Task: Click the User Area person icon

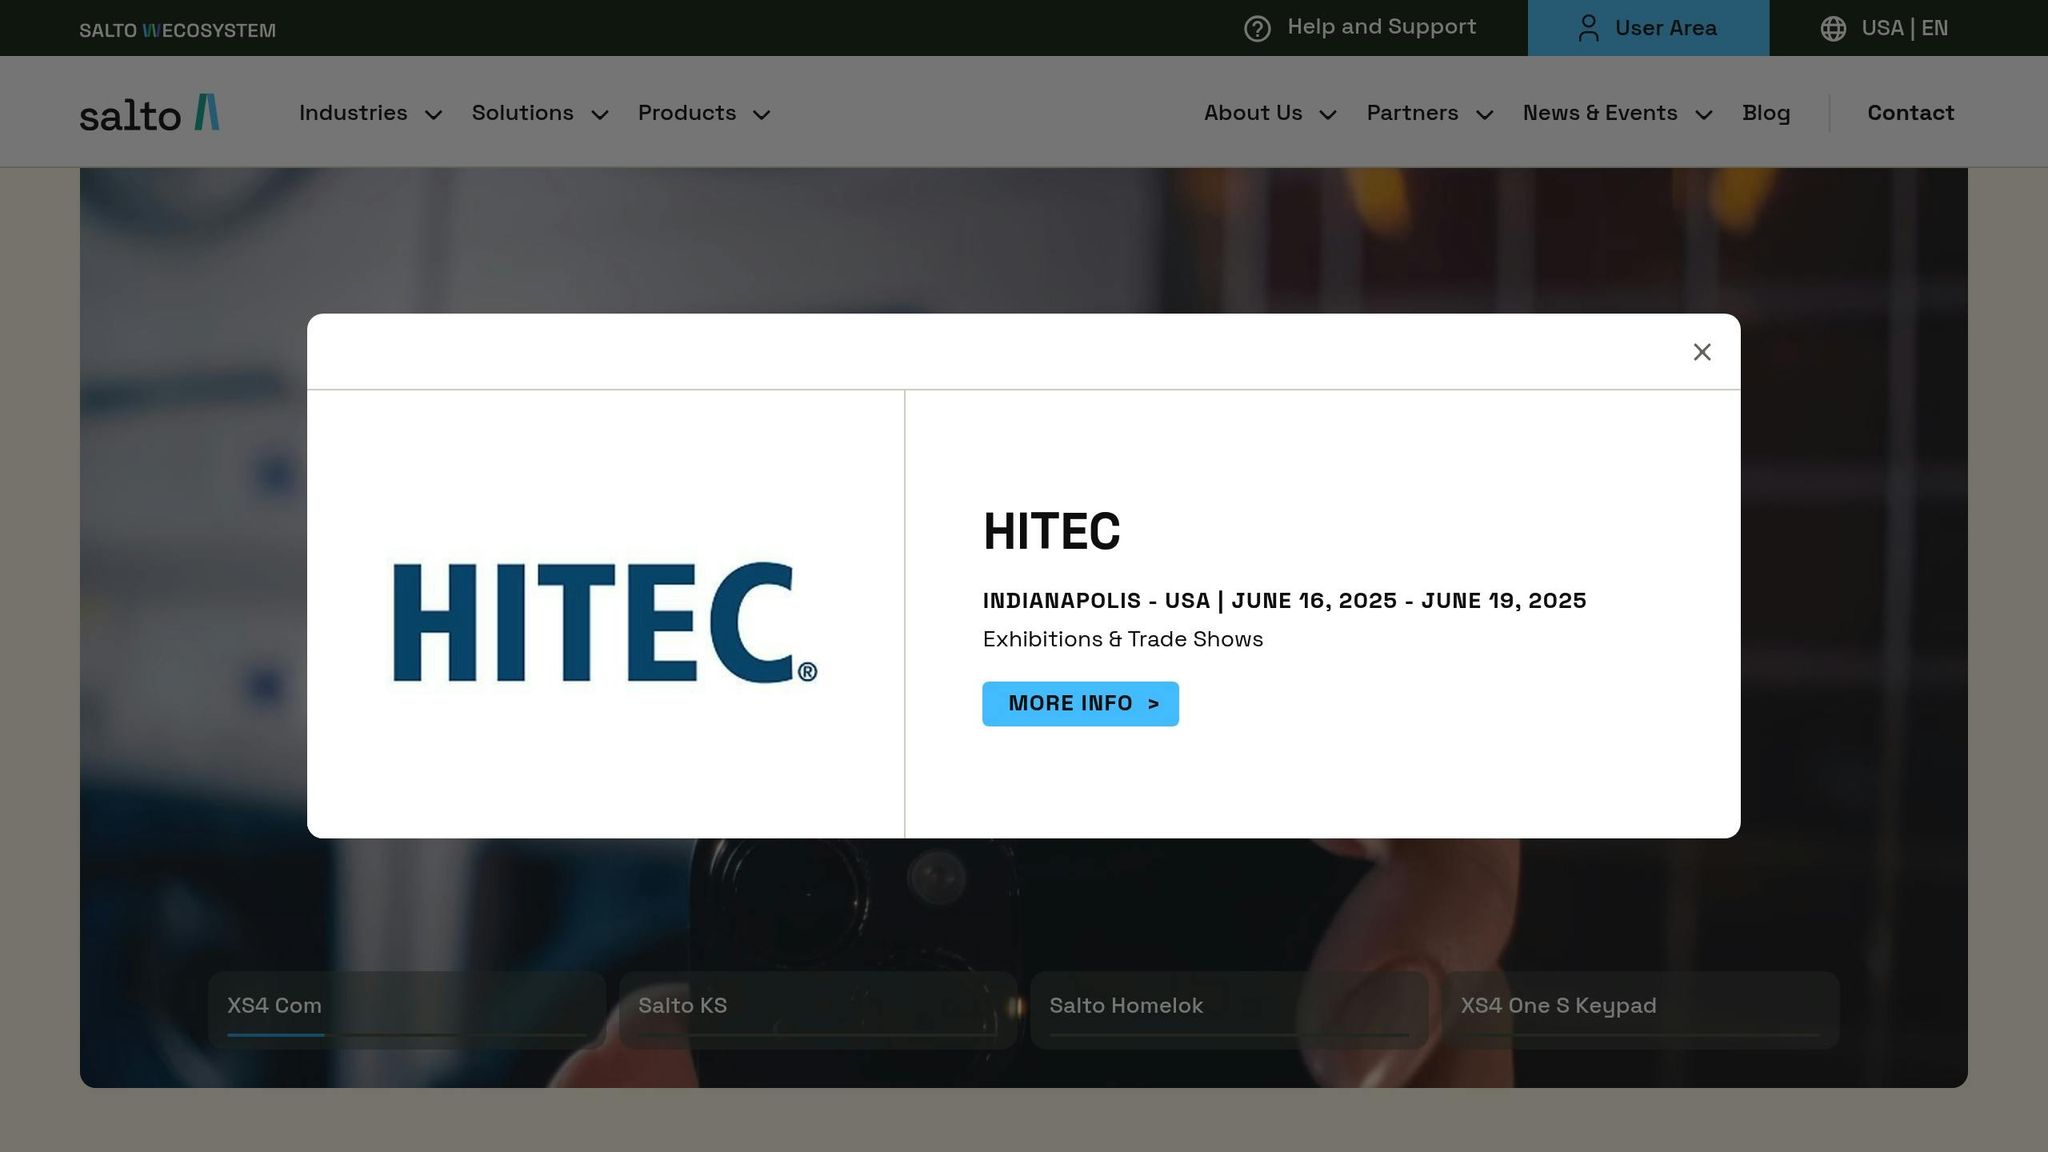Action: click(1588, 28)
